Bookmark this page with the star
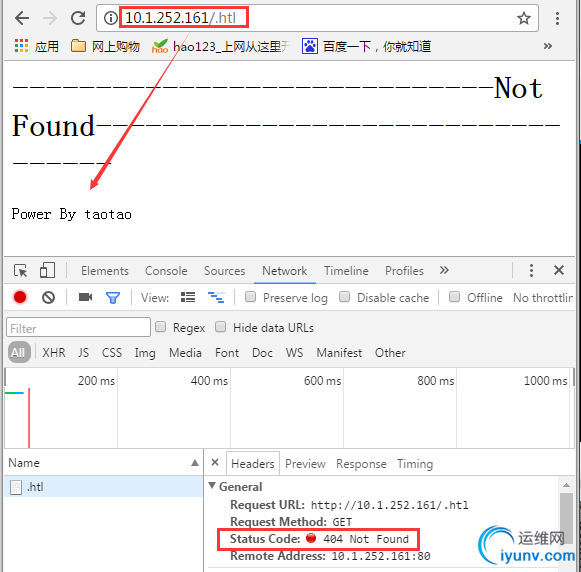This screenshot has height=572, width=581. click(x=524, y=18)
